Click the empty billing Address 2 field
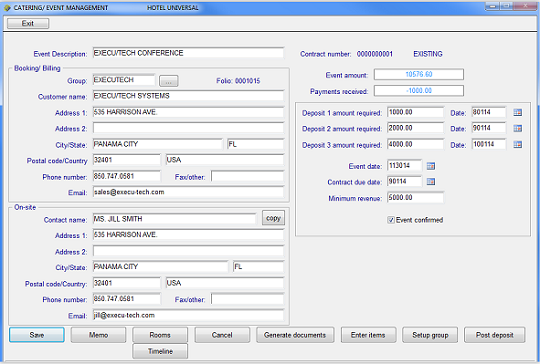The width and height of the screenshot is (540, 364). pos(188,128)
